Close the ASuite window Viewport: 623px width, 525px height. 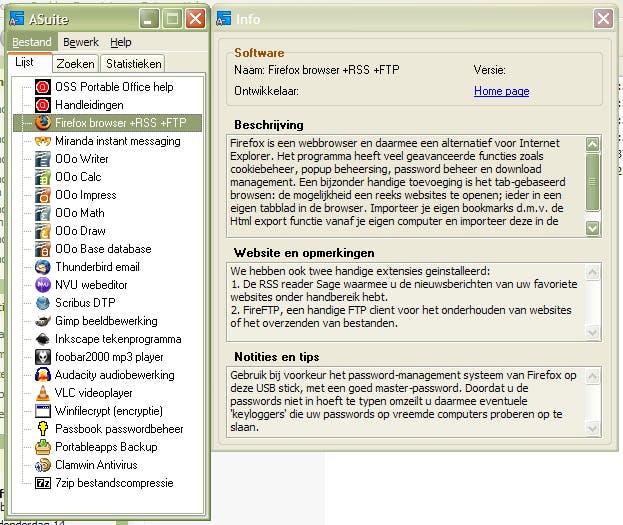(195, 19)
